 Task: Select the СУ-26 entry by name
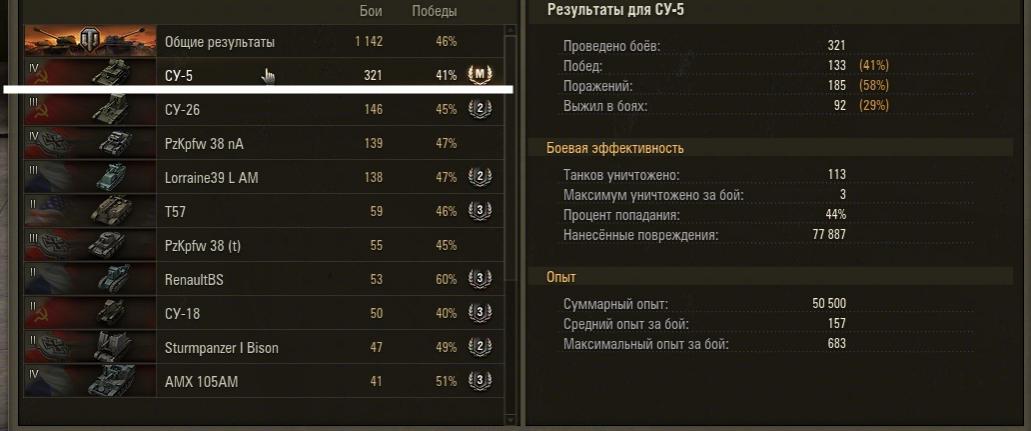tap(182, 109)
